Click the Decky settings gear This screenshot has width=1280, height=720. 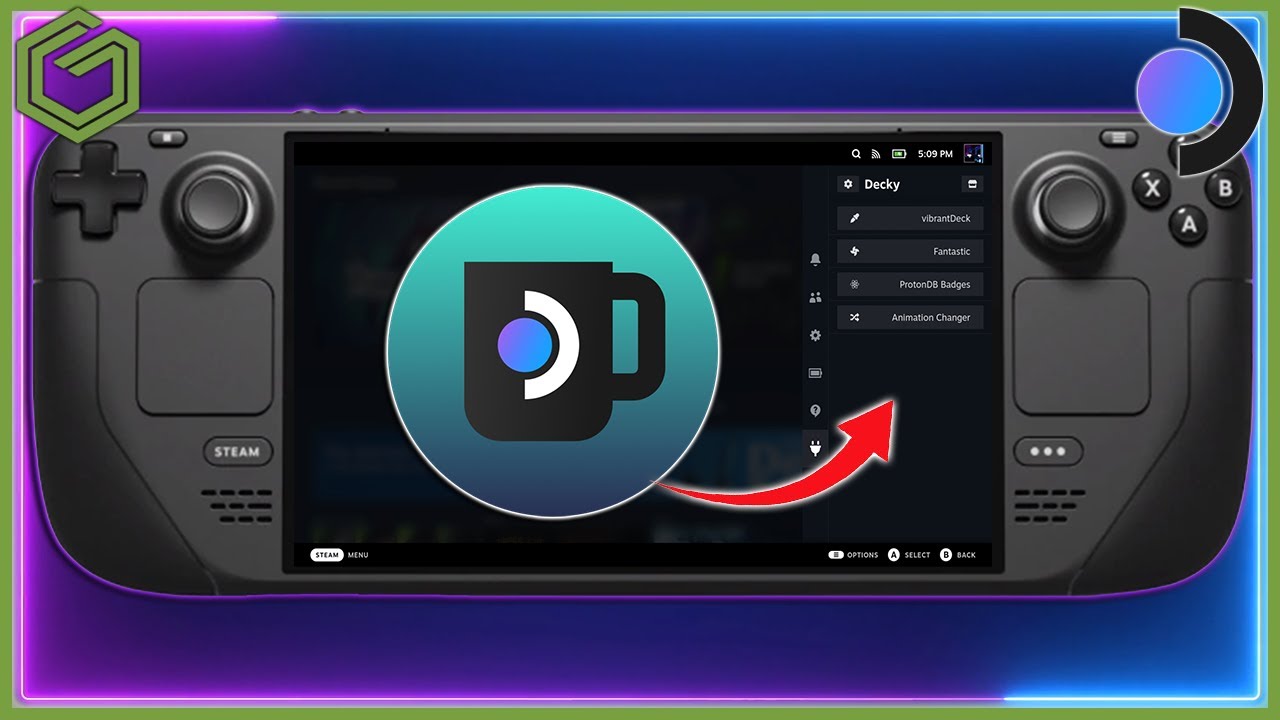pyautogui.click(x=847, y=184)
